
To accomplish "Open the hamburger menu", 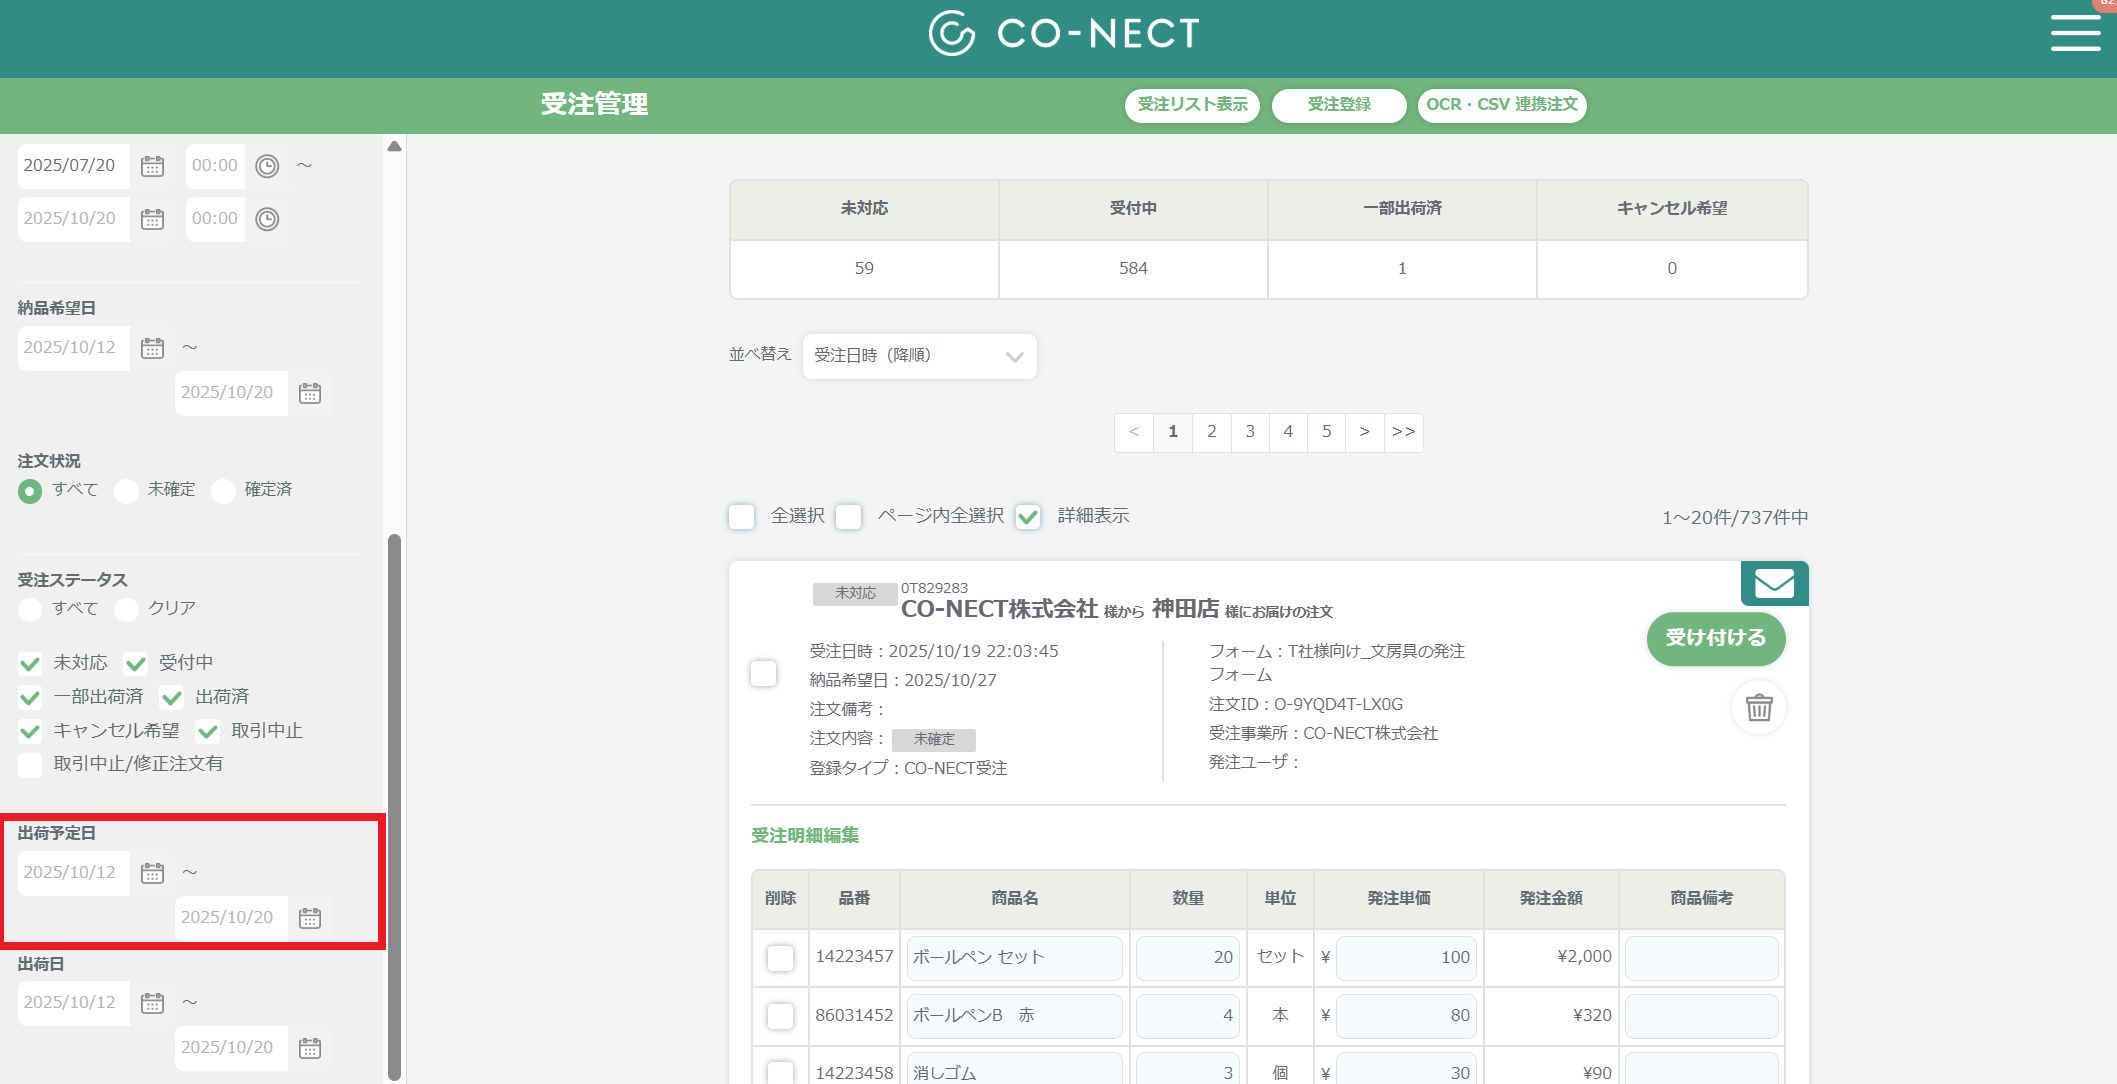I will tap(2075, 33).
